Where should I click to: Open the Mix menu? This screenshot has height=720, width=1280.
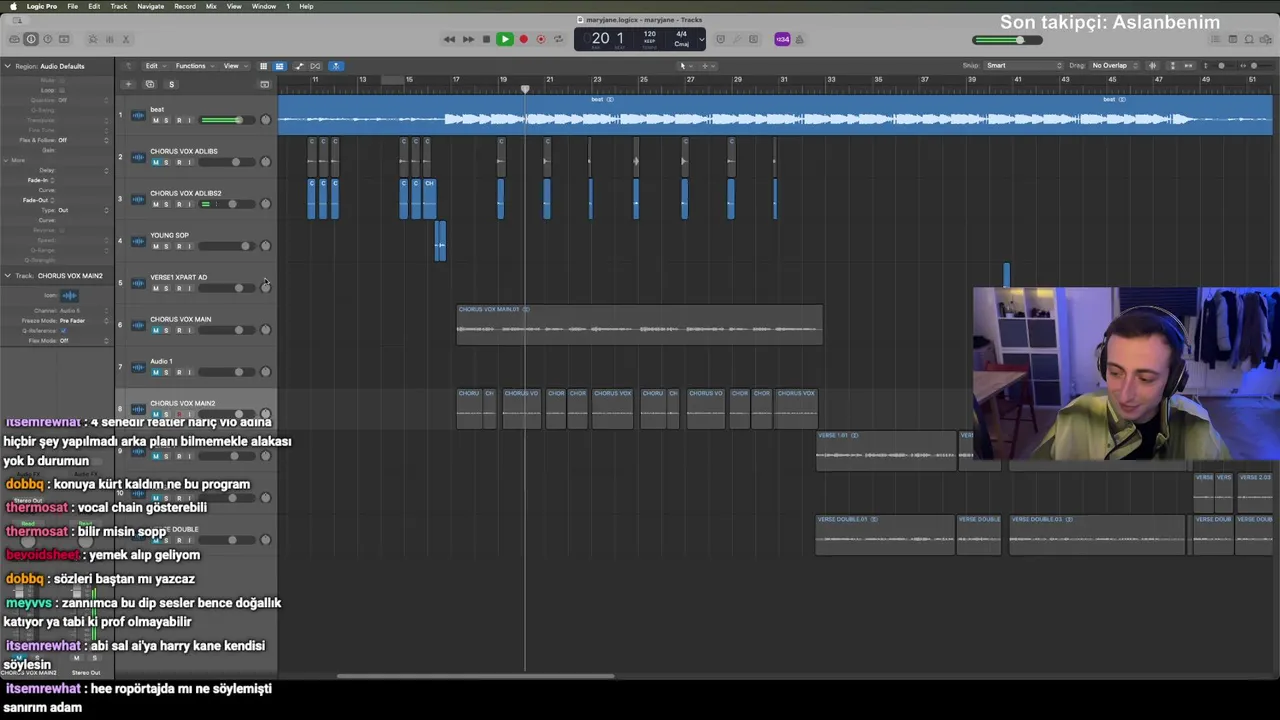click(x=211, y=6)
